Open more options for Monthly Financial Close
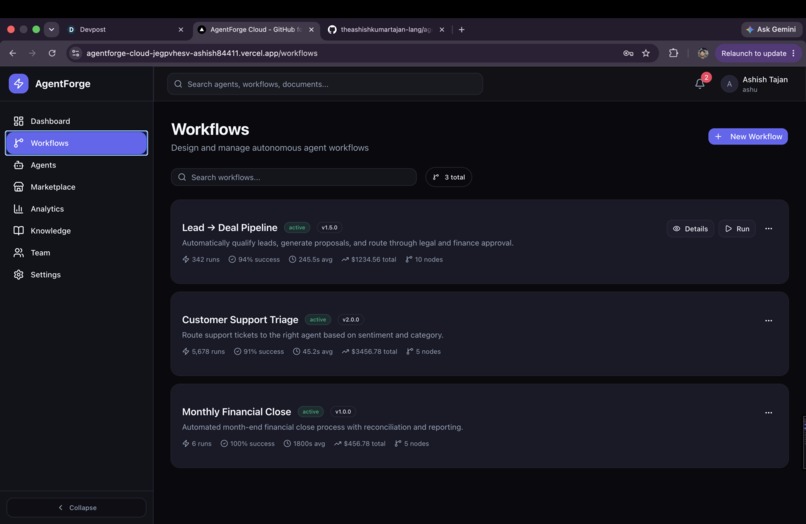This screenshot has height=524, width=806. tap(768, 412)
